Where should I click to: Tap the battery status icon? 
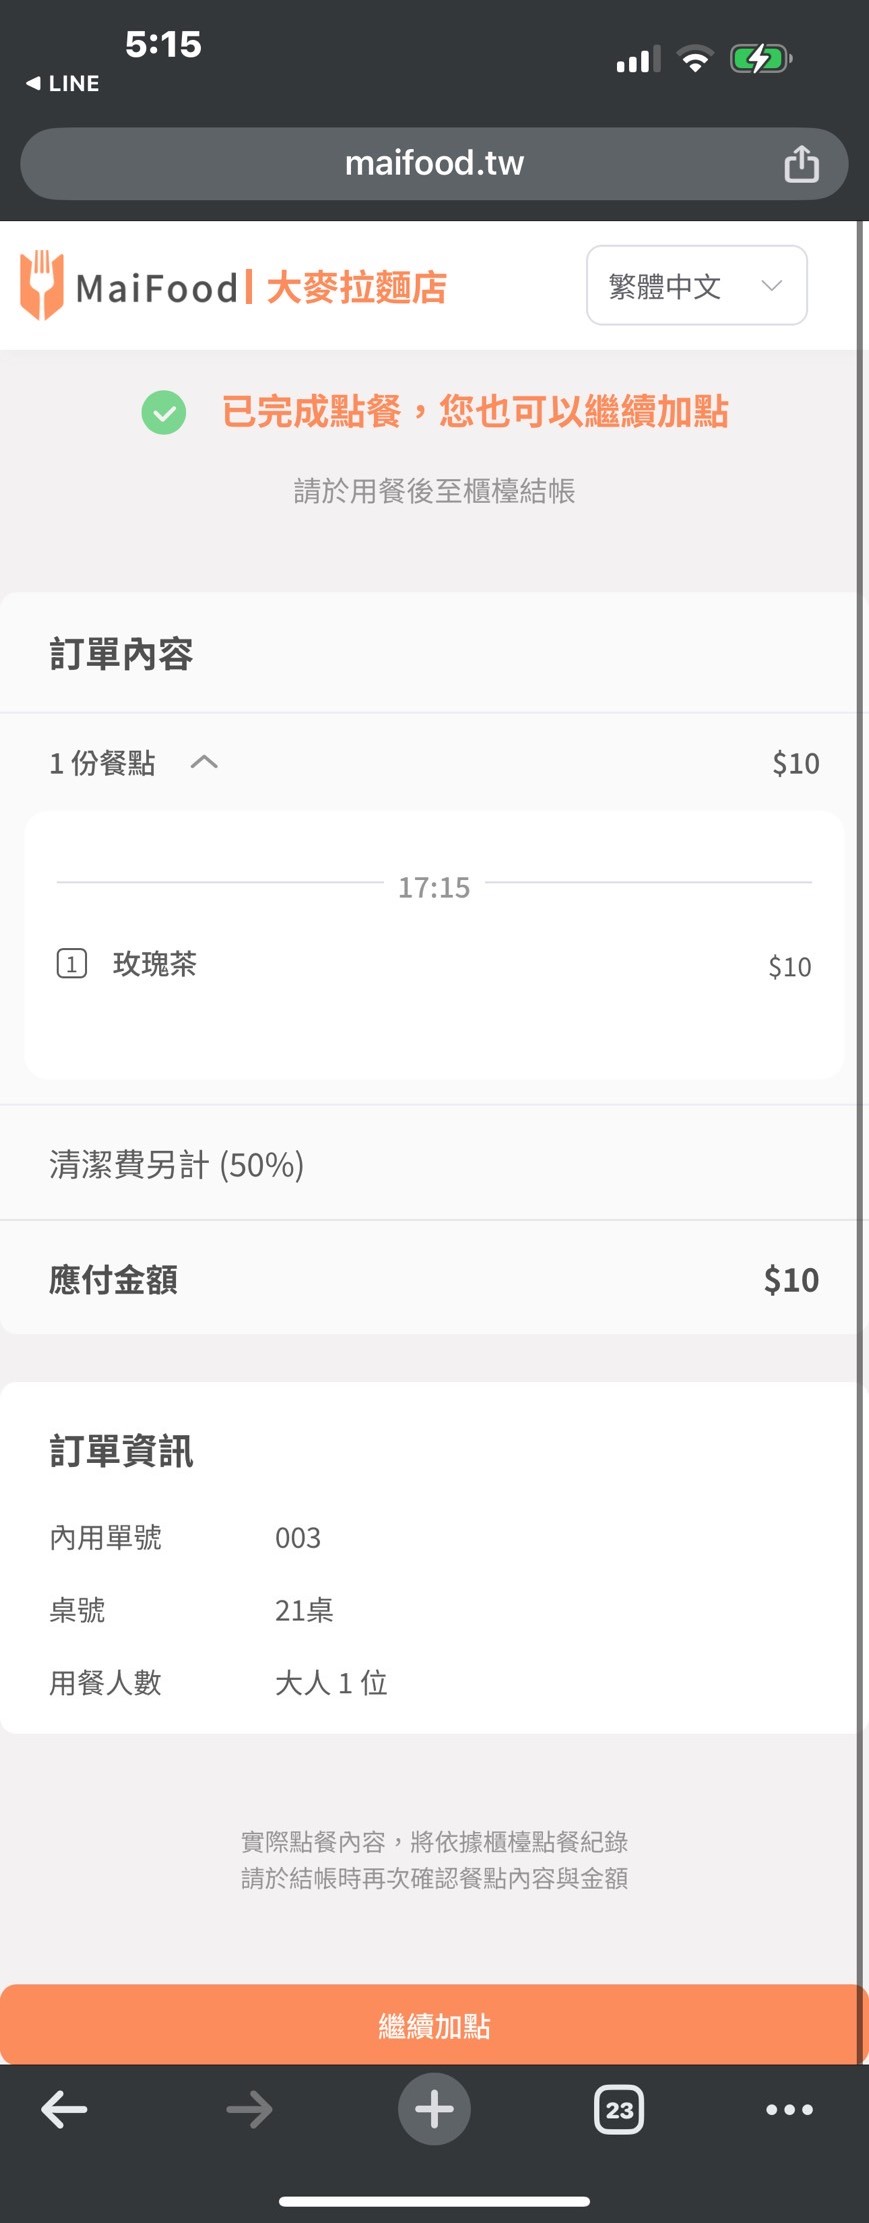coord(760,59)
